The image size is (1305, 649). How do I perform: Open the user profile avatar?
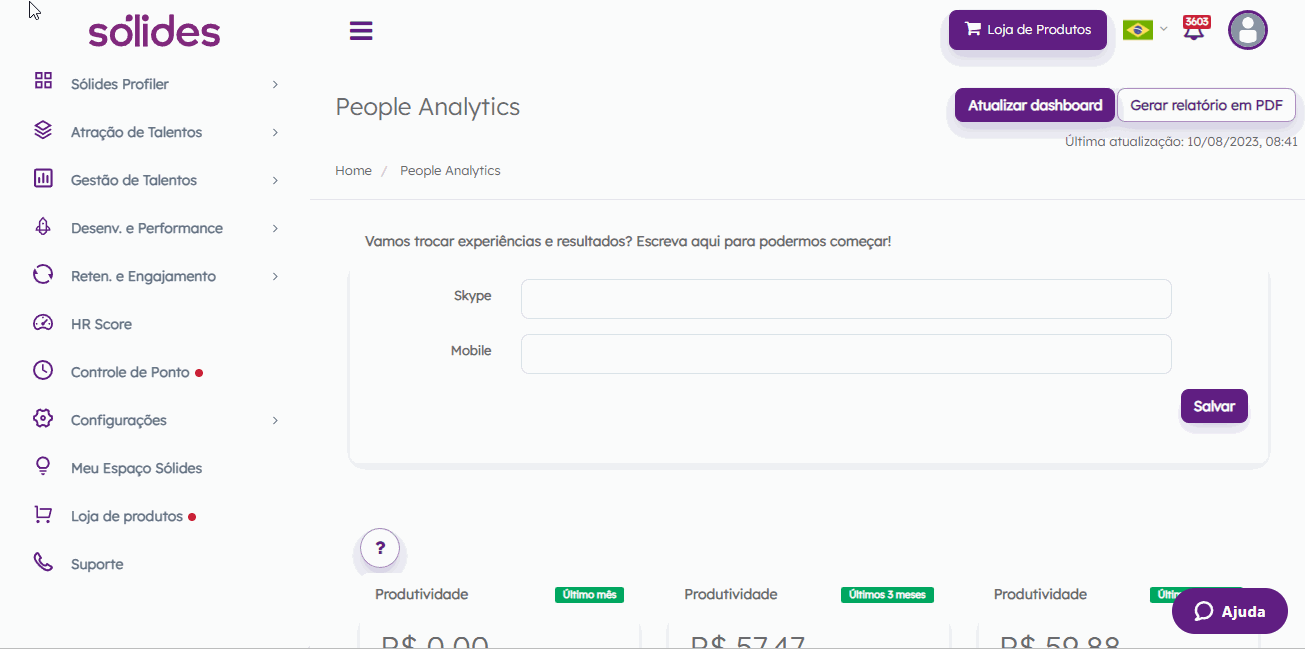coord(1247,30)
